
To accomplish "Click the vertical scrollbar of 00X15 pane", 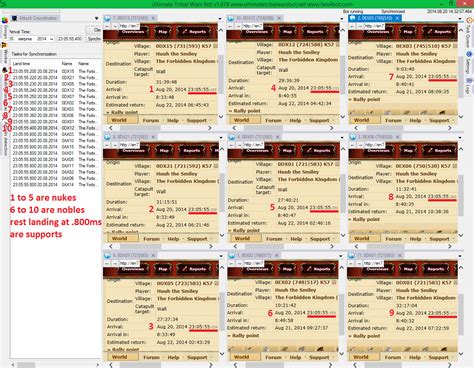I will 221,73.
